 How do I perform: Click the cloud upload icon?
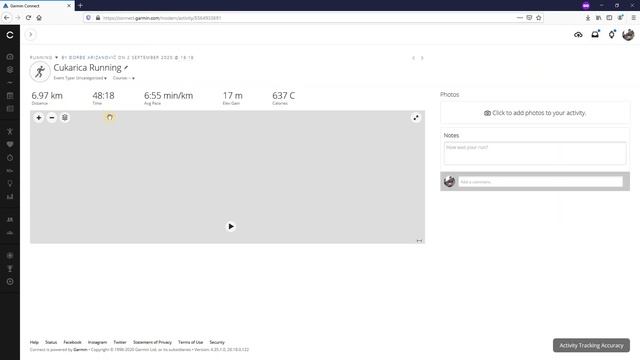(578, 35)
